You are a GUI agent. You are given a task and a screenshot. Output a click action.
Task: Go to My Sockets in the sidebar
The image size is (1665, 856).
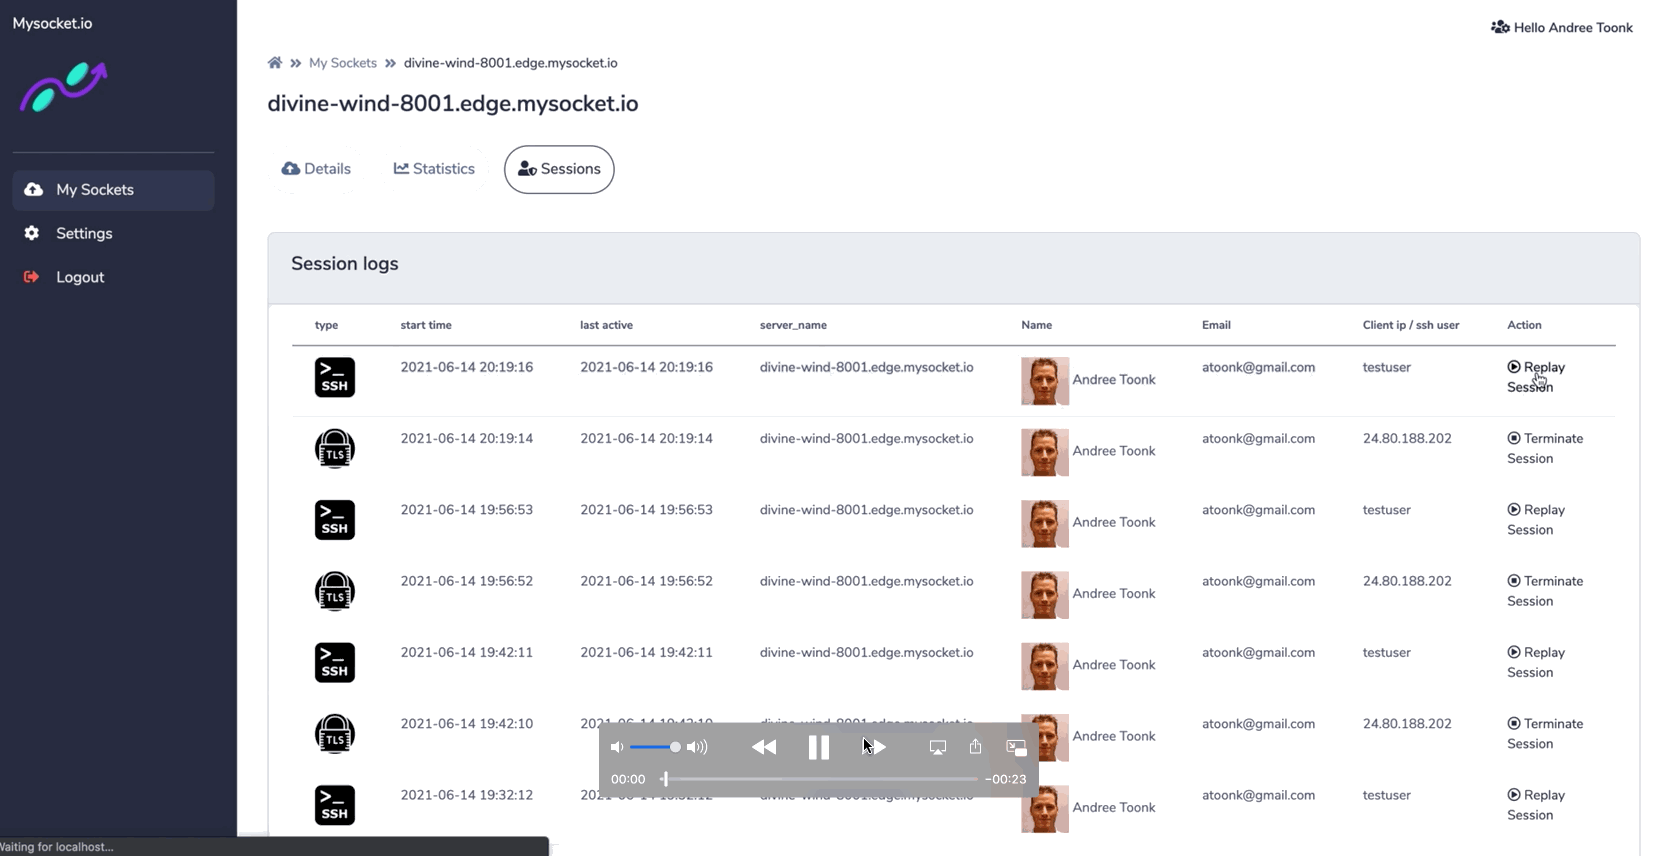113,190
